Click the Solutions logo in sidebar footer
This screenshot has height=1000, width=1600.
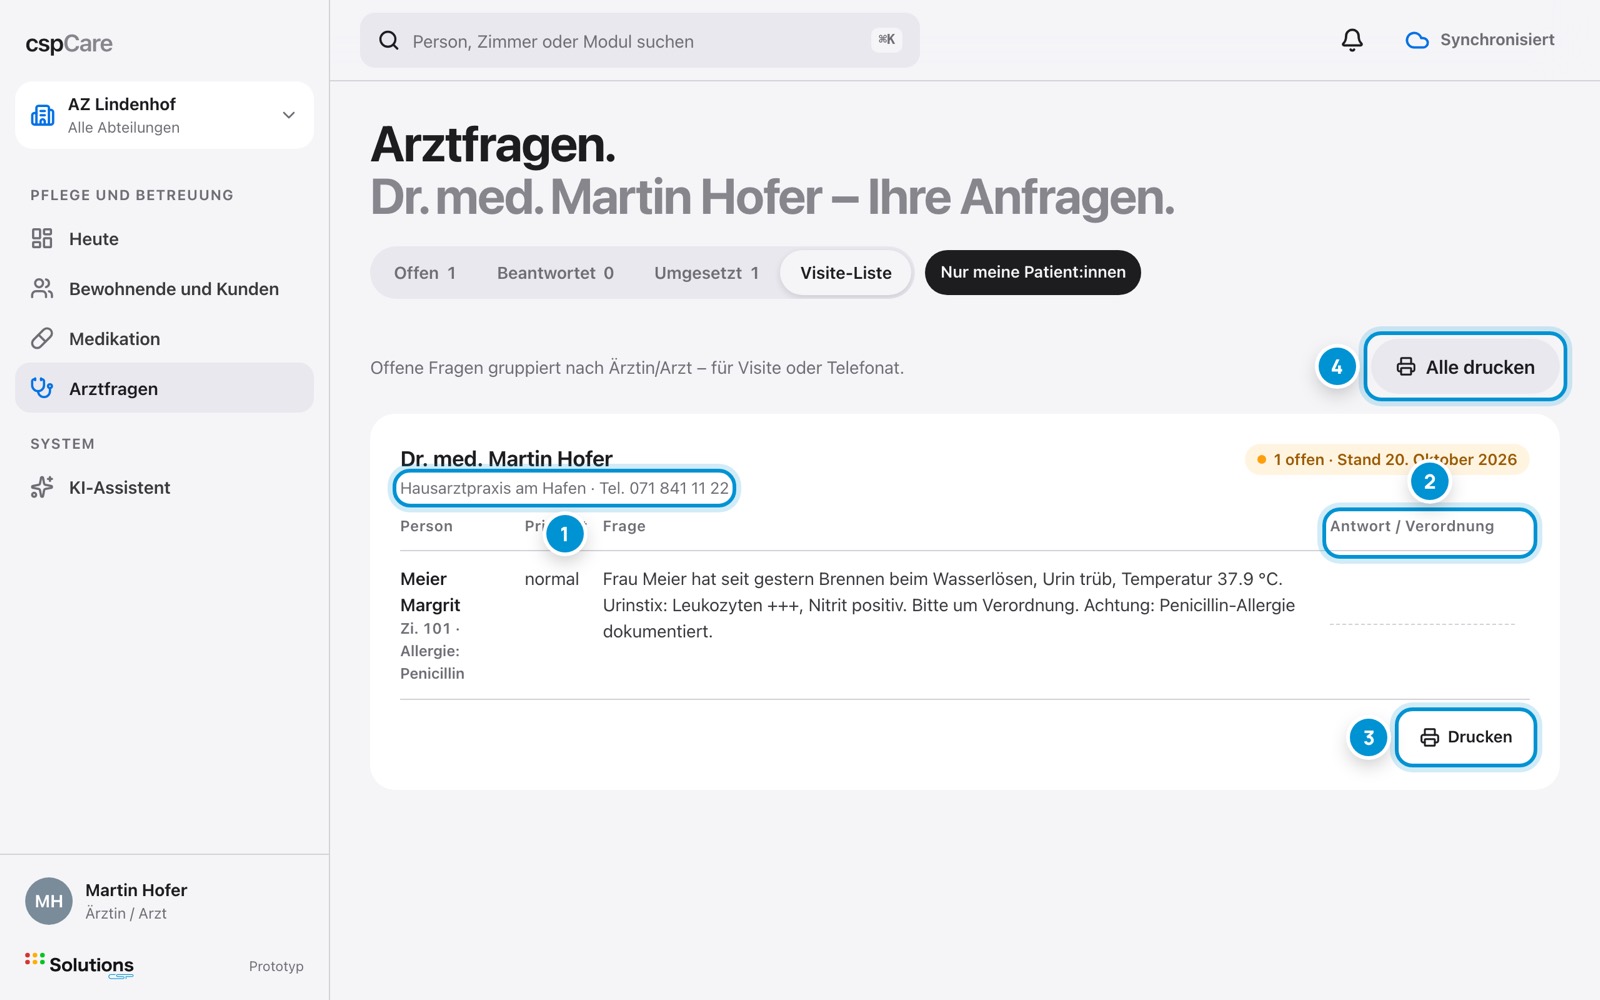(x=79, y=965)
